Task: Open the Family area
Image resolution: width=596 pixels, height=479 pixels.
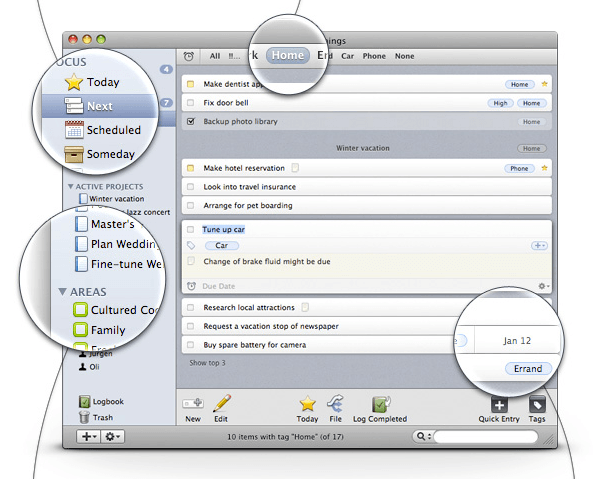Action: 99,330
